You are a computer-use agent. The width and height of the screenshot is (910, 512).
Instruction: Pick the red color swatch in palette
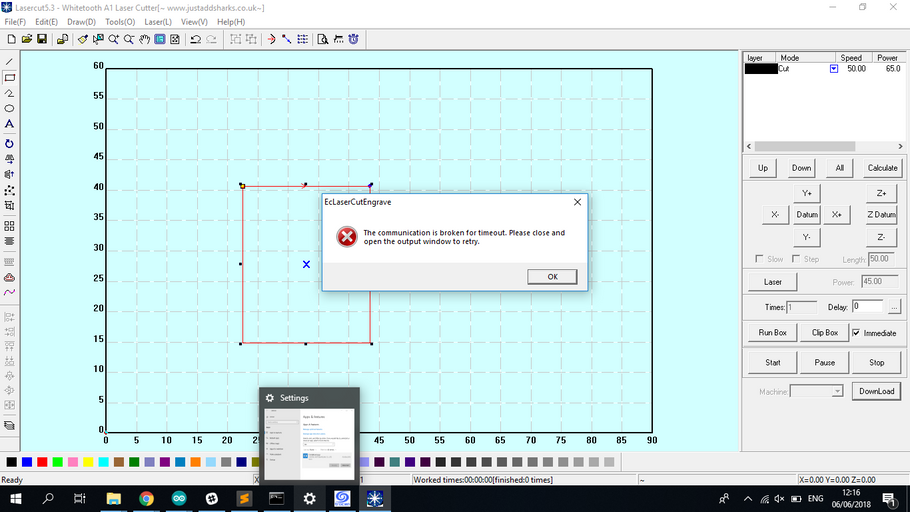click(42, 462)
